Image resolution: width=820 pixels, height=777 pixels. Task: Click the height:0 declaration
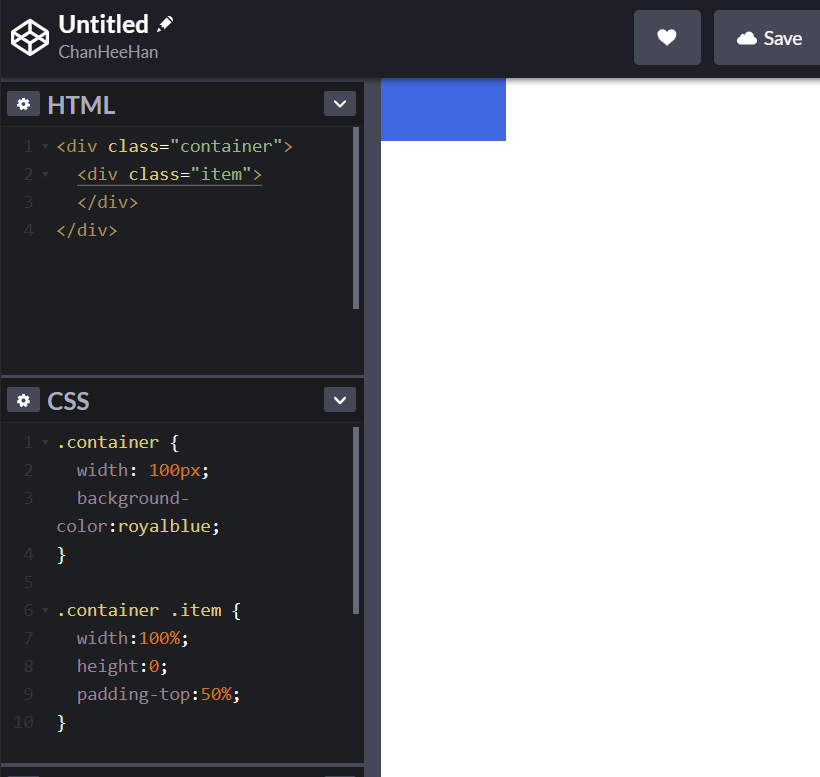[122, 666]
